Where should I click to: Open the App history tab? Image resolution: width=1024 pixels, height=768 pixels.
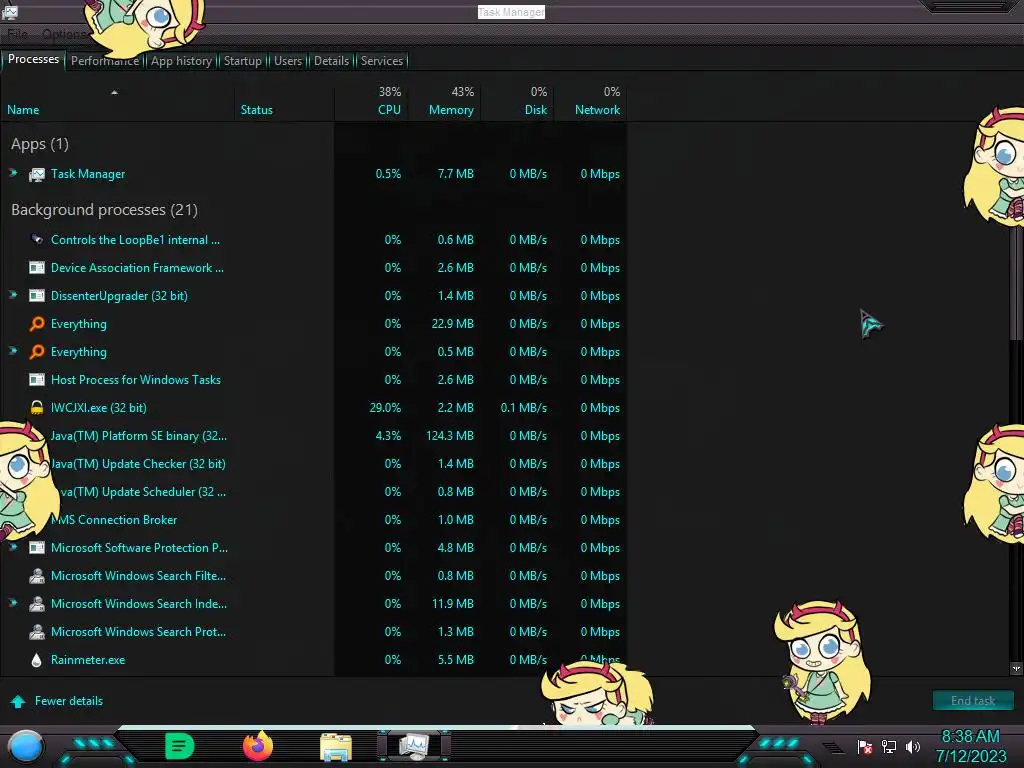coord(182,61)
